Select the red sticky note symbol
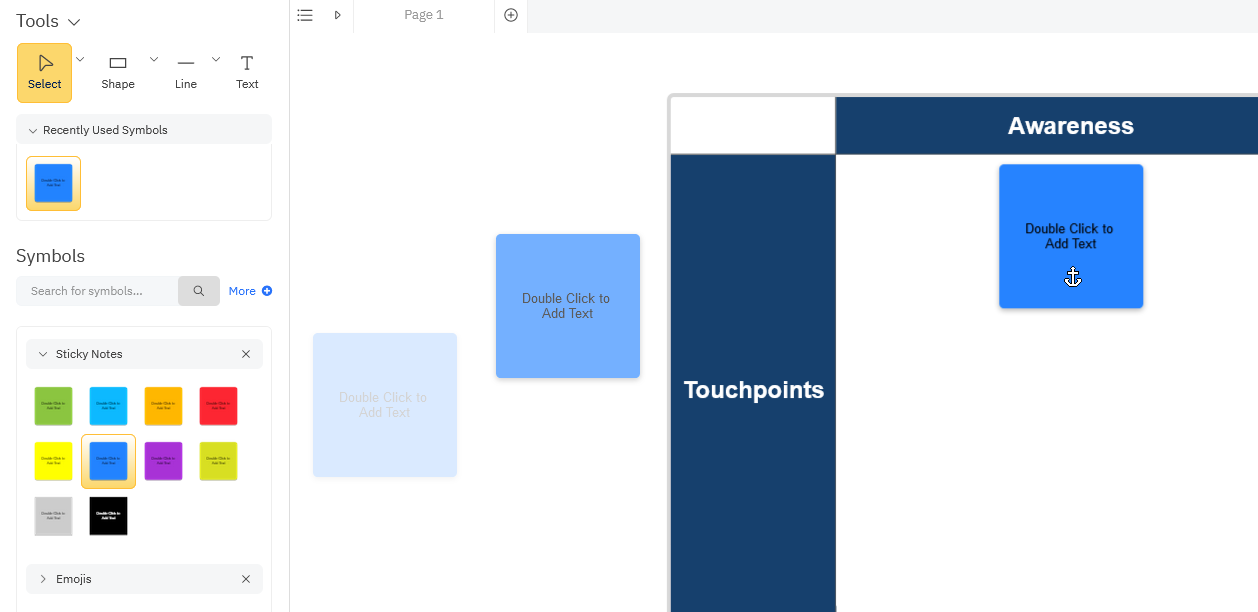The height and width of the screenshot is (612, 1258). point(218,406)
